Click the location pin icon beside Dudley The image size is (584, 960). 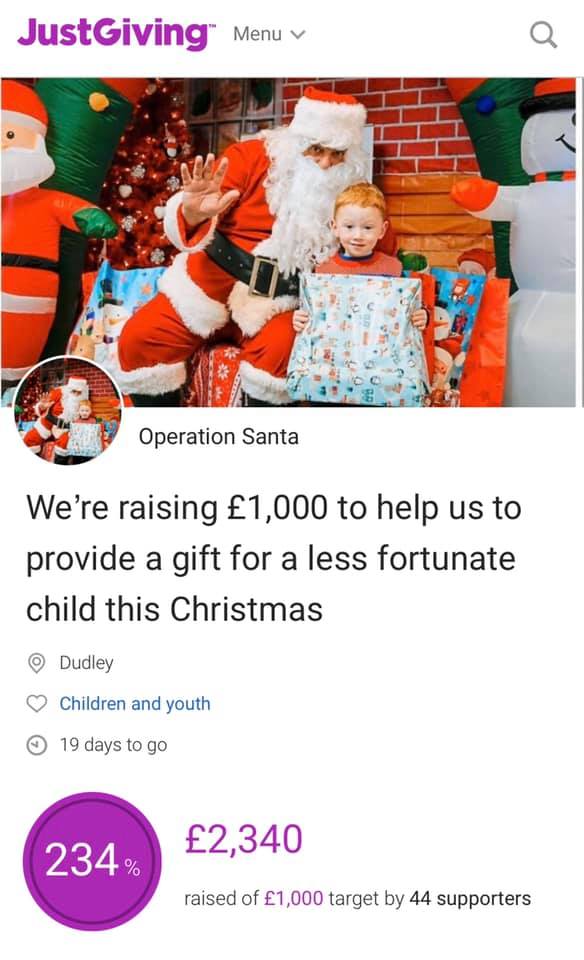[37, 662]
